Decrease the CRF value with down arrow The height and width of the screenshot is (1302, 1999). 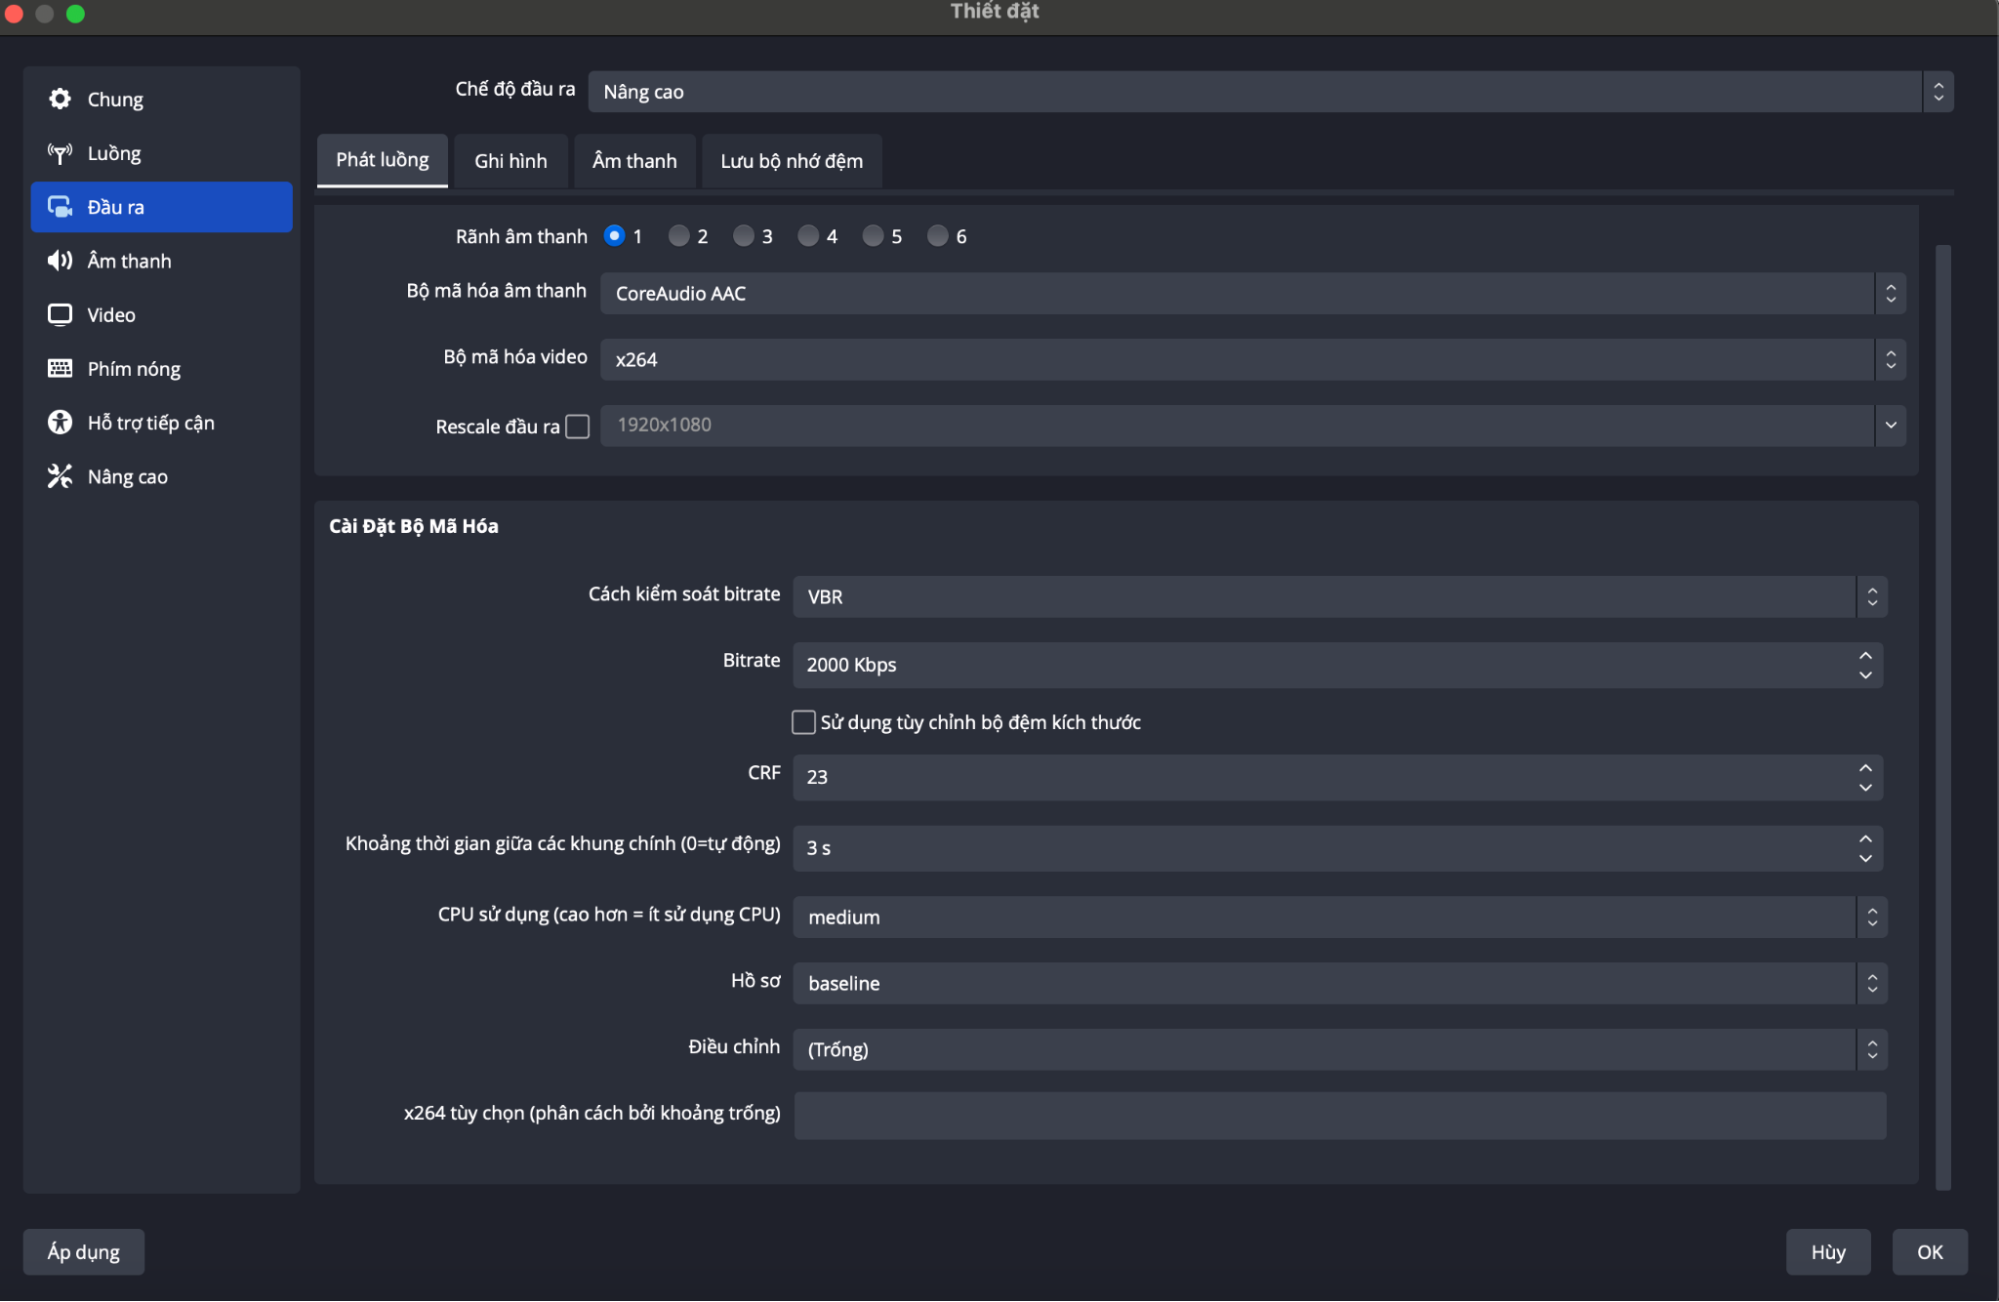click(1865, 787)
